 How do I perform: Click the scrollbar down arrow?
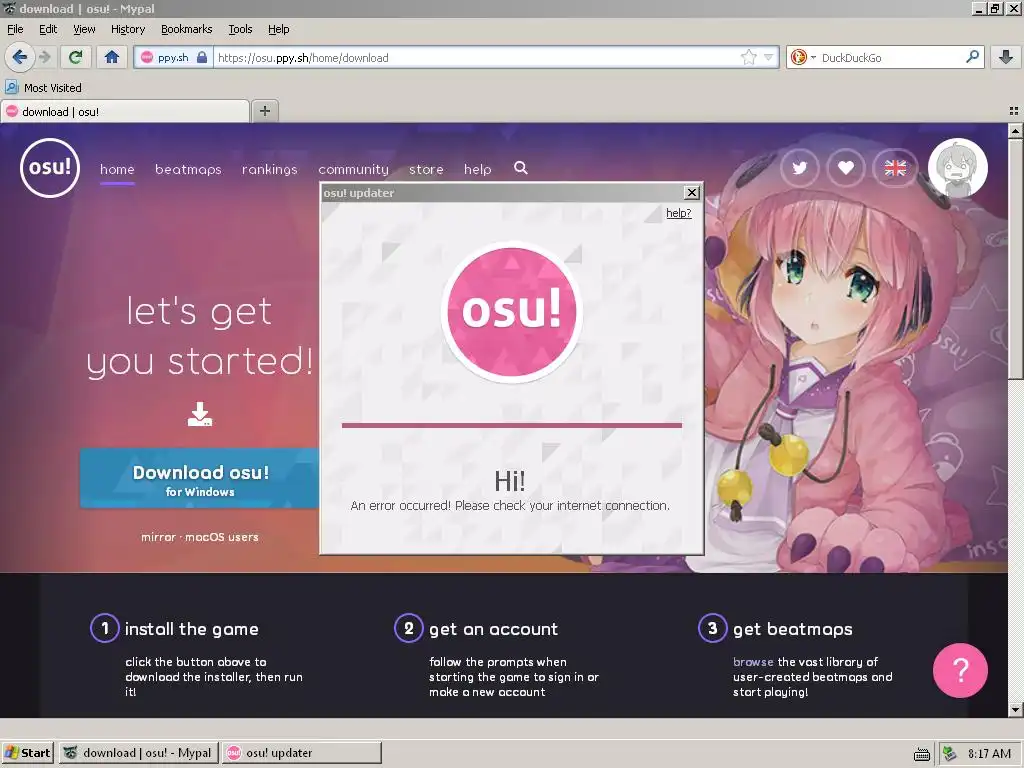pos(1015,709)
